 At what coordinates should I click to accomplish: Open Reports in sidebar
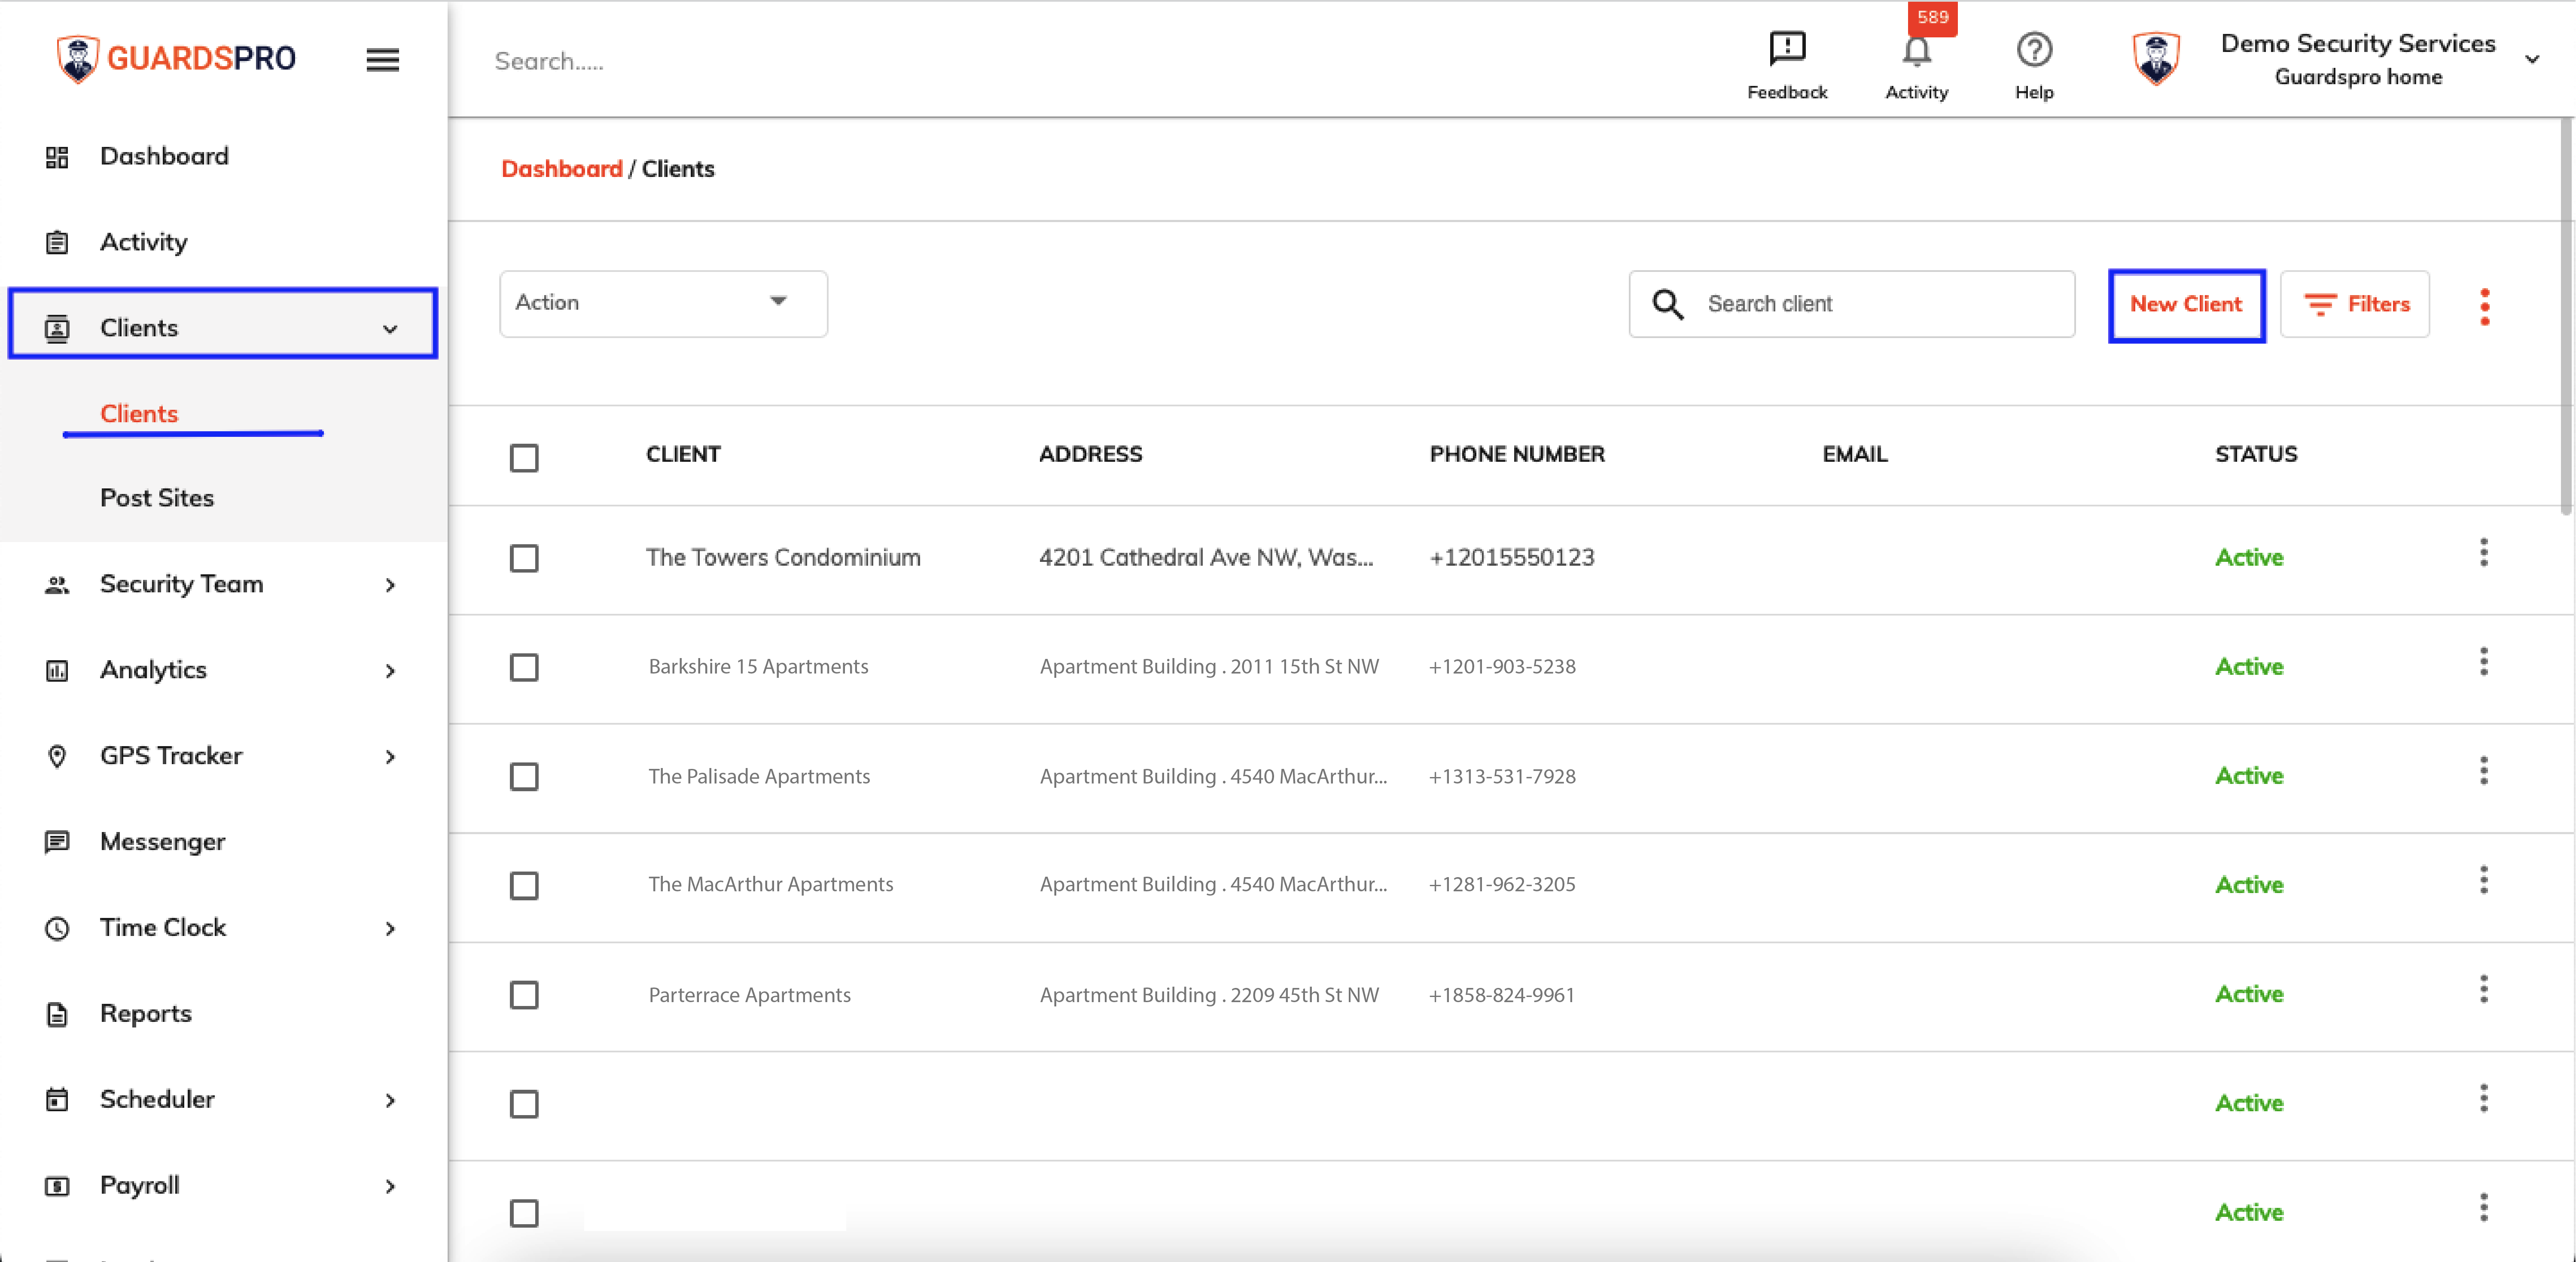pos(145,1014)
